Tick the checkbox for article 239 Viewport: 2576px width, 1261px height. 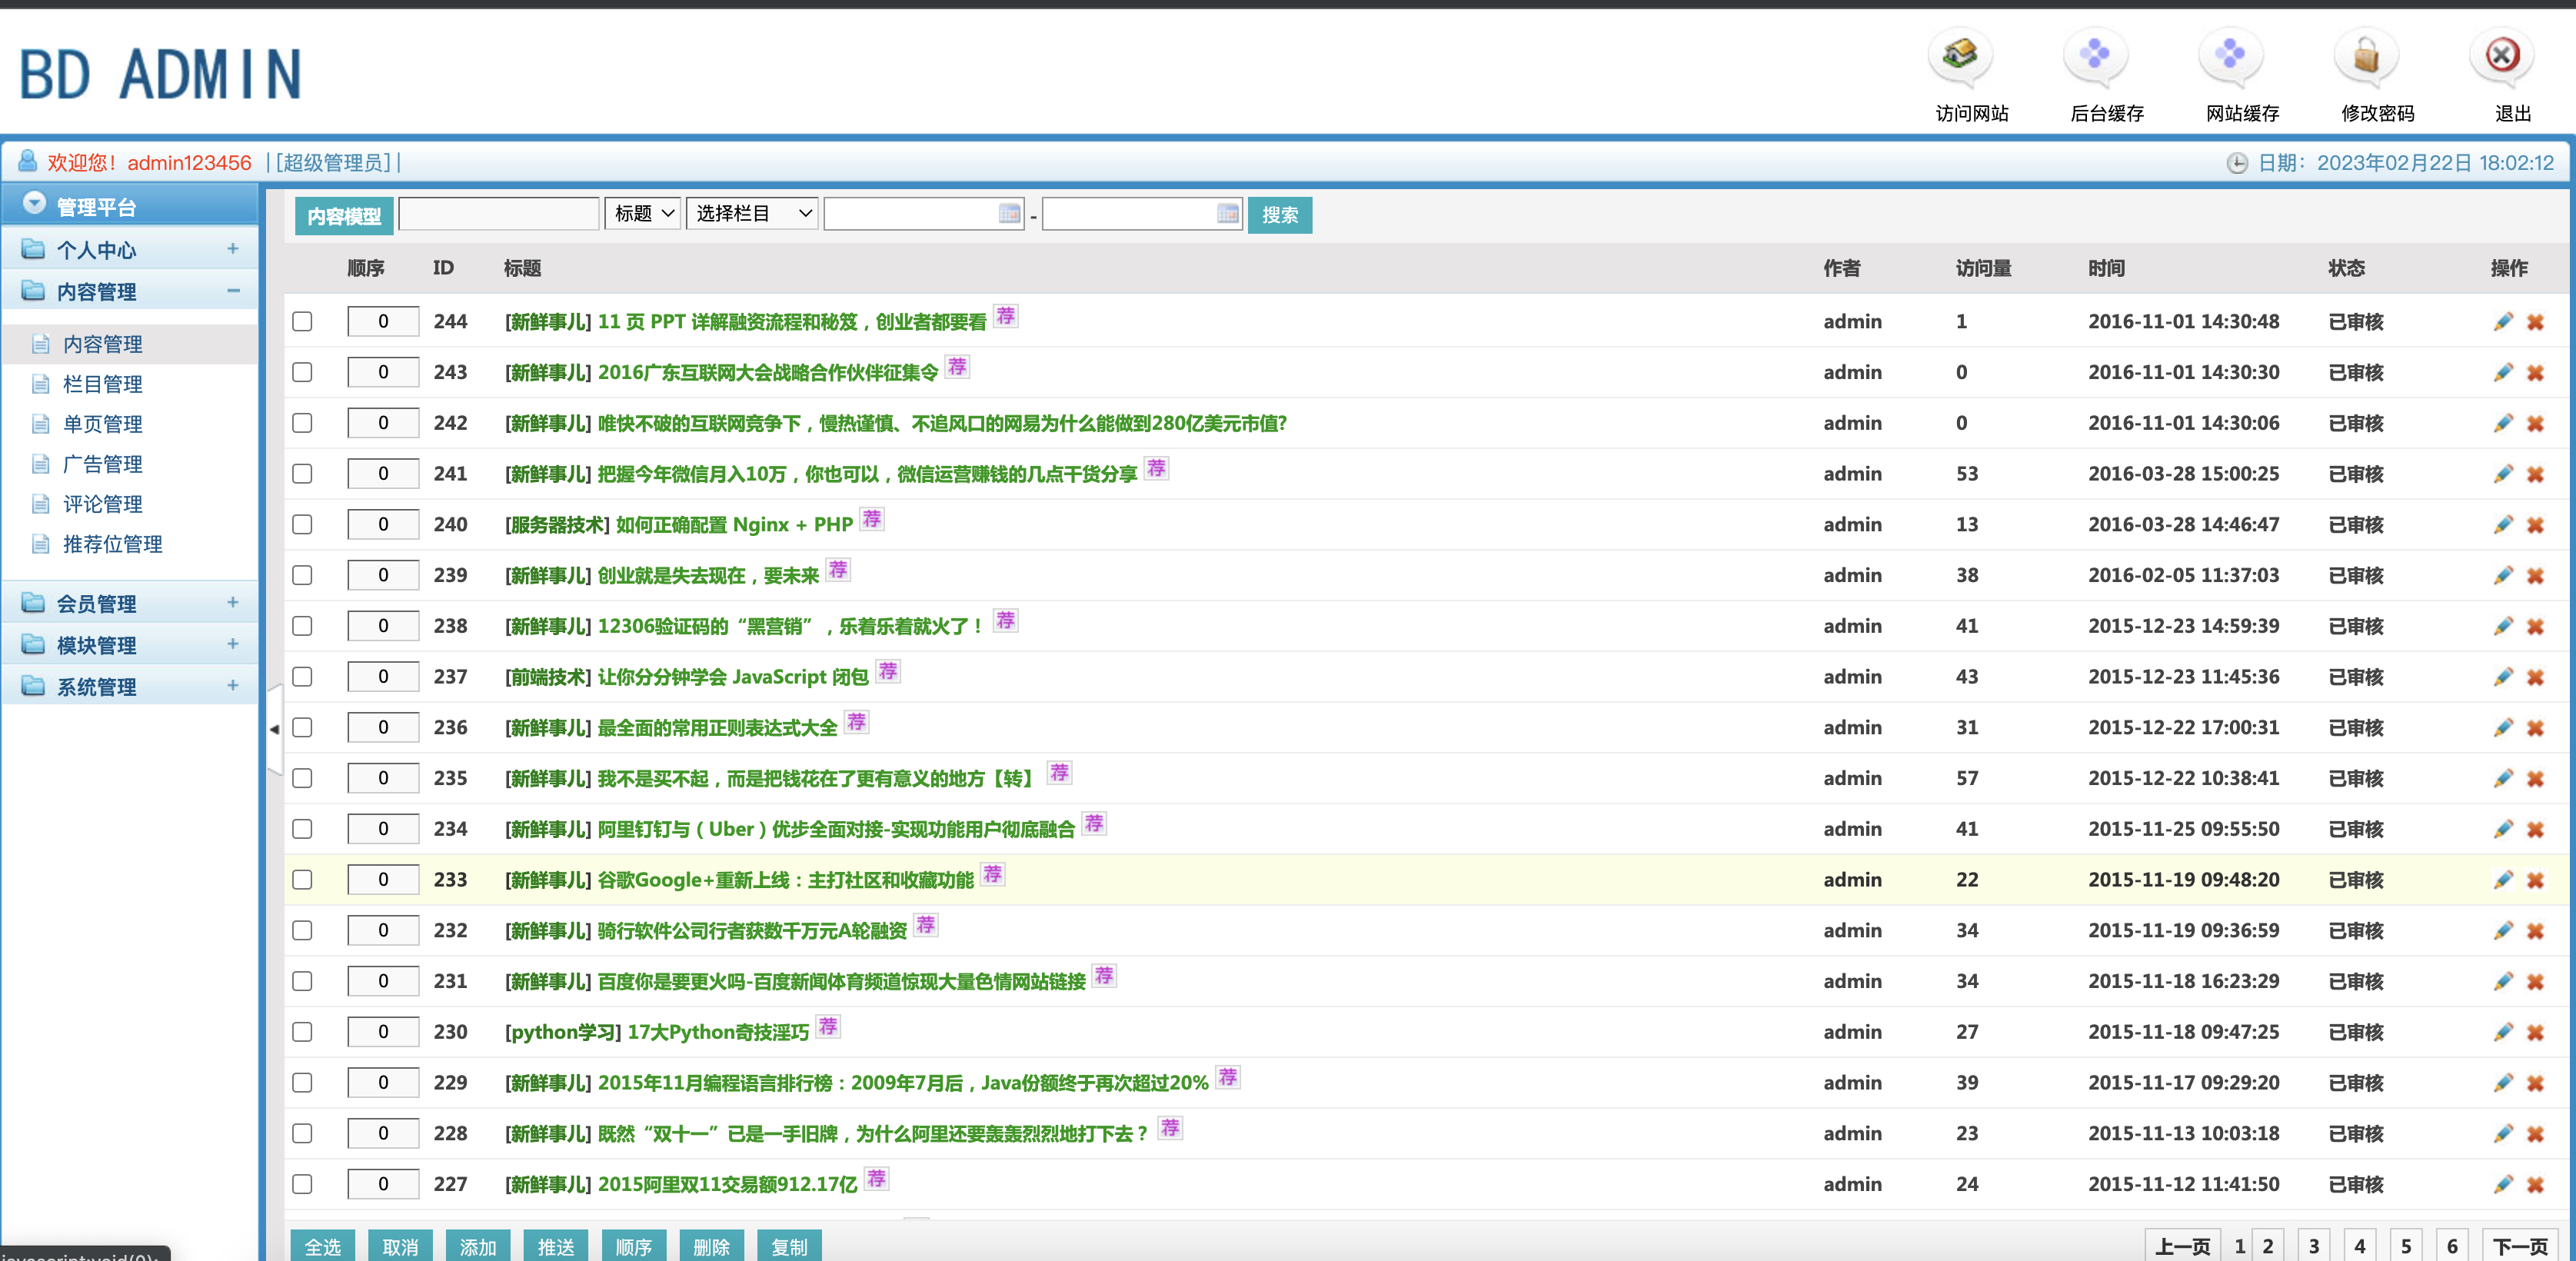[x=302, y=575]
